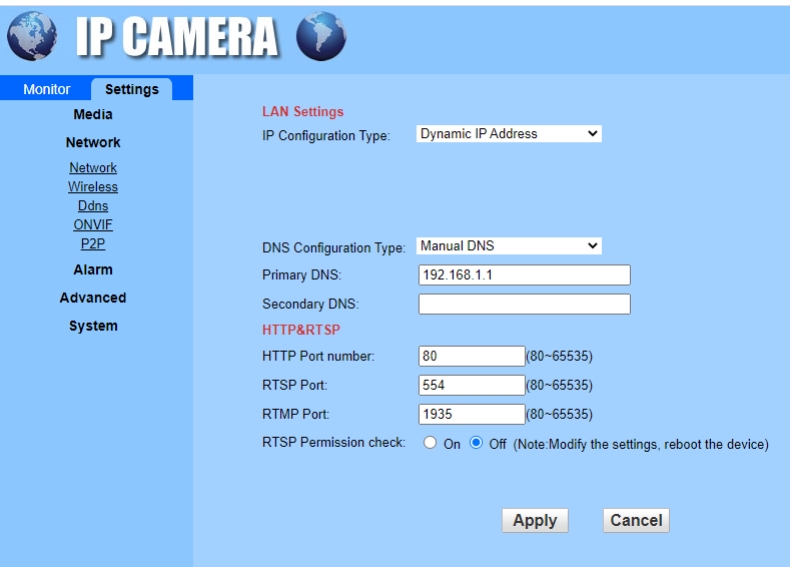The width and height of the screenshot is (790, 567).
Task: Expand the Alarm settings section
Action: point(93,270)
